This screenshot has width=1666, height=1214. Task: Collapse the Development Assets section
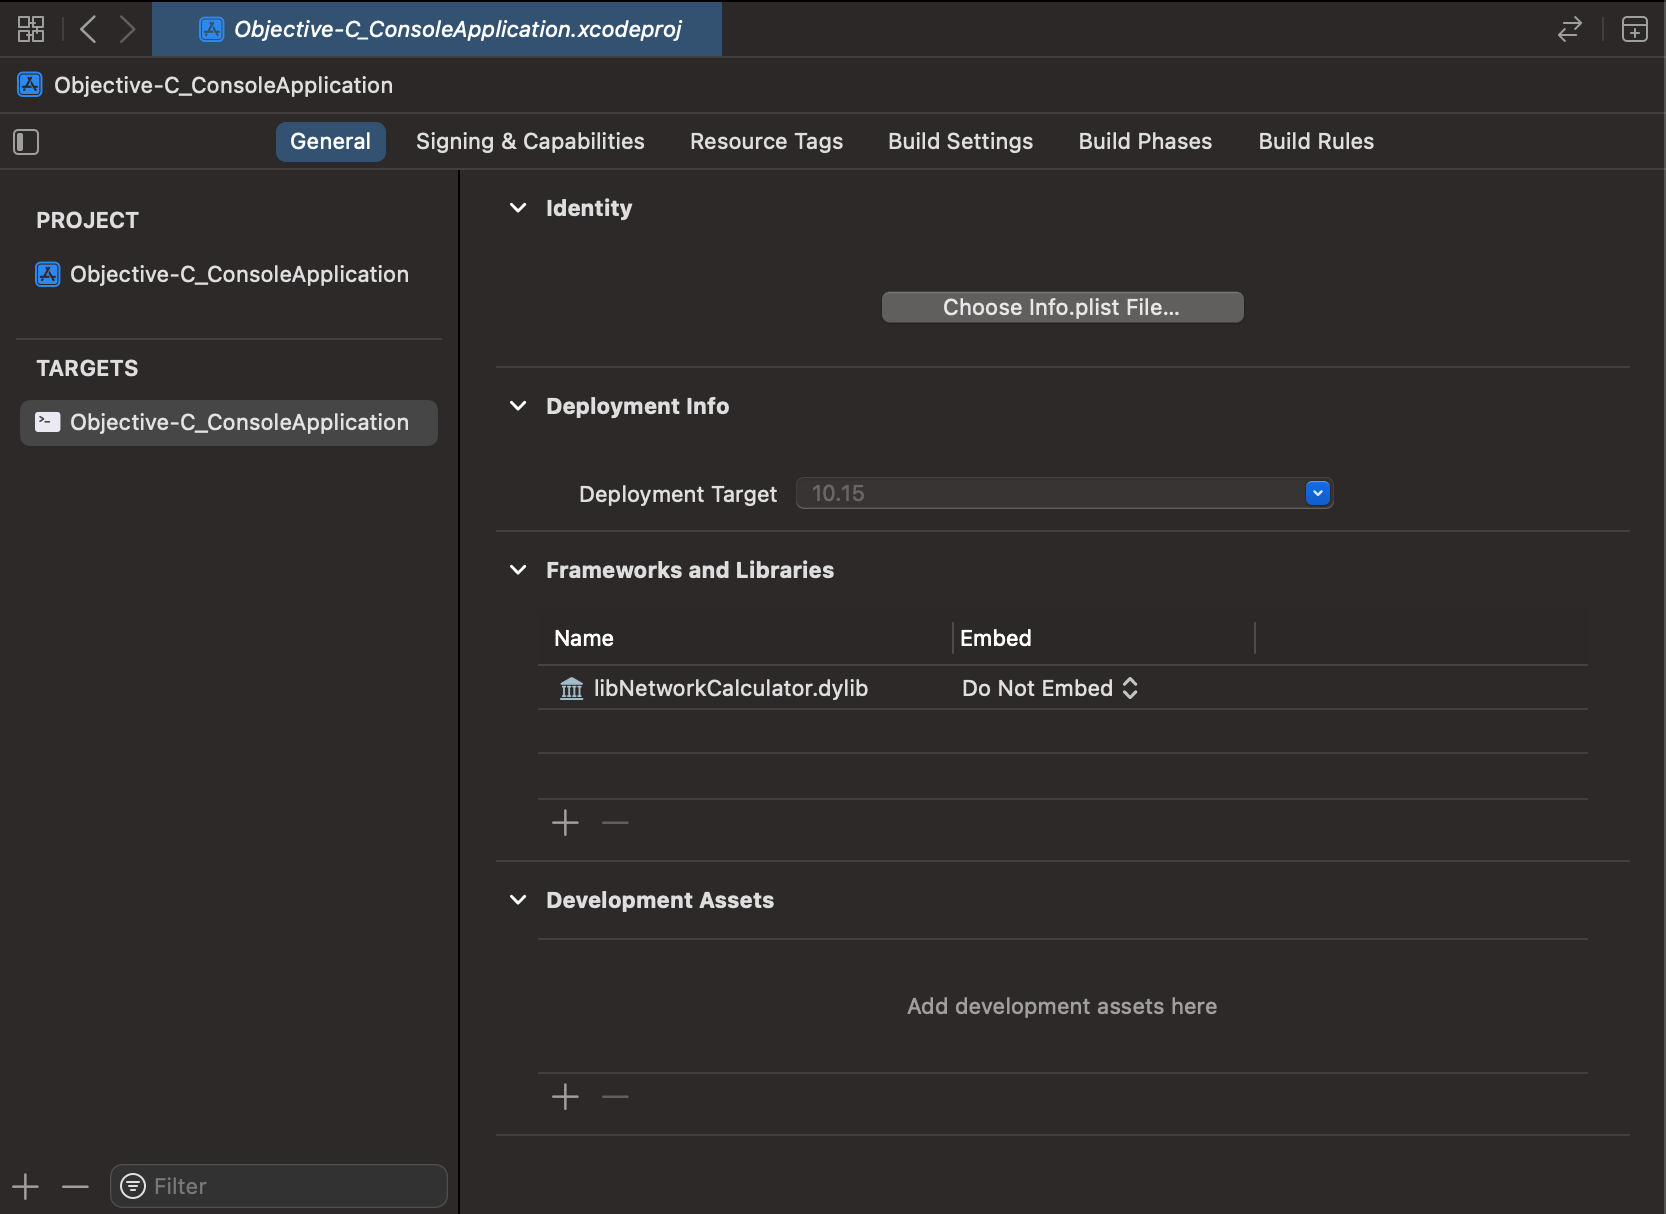[518, 900]
